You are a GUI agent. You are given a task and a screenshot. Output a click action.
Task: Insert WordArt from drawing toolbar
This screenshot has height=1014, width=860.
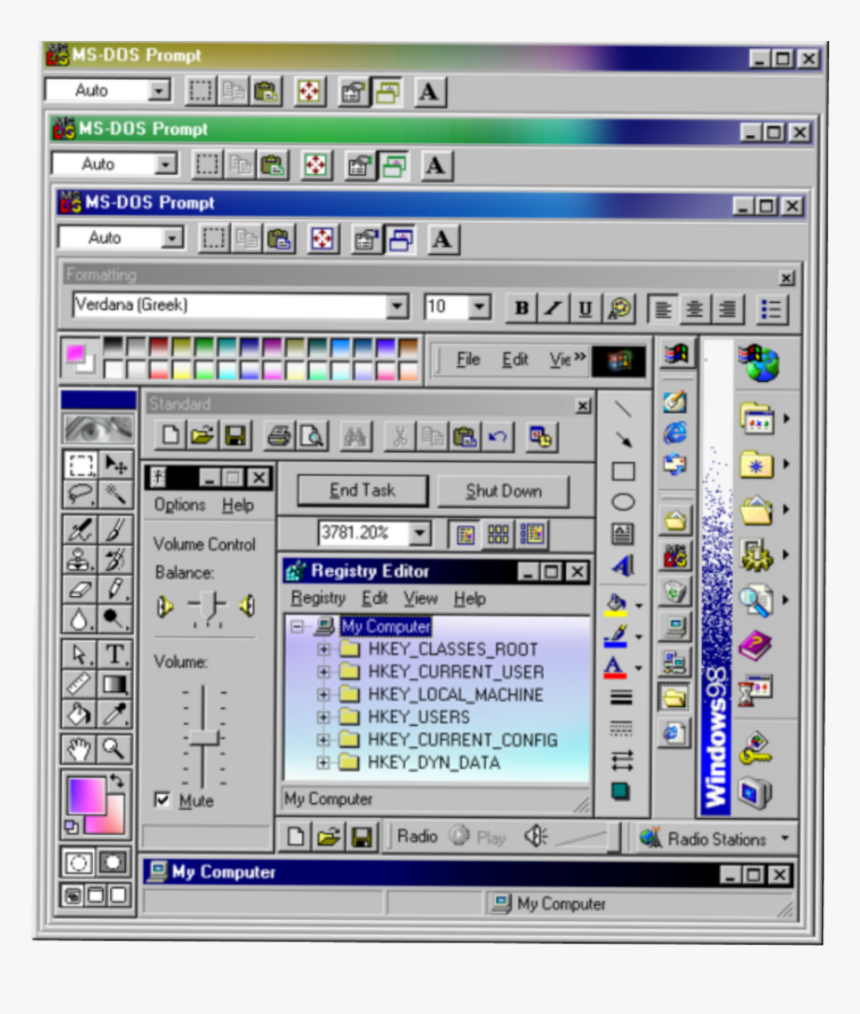pos(623,566)
